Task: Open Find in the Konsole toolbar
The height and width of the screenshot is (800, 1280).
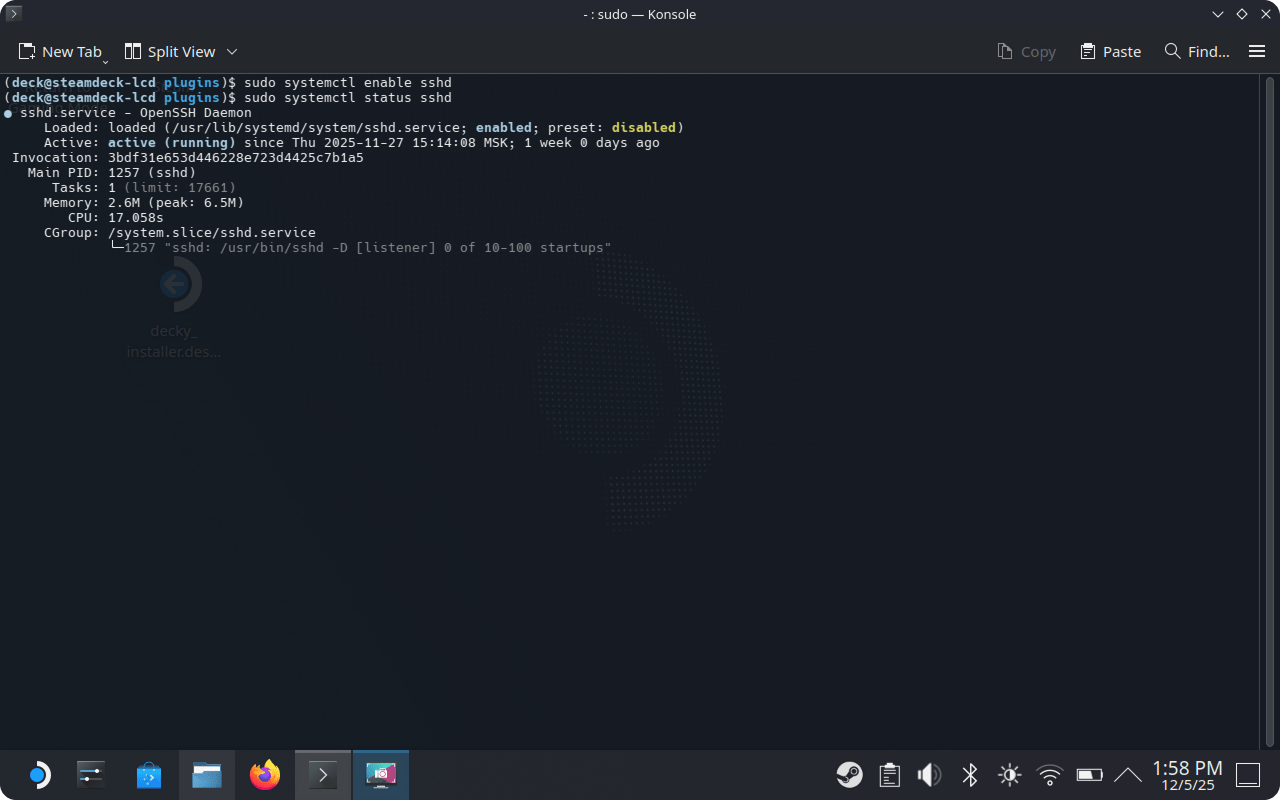Action: pyautogui.click(x=1197, y=51)
